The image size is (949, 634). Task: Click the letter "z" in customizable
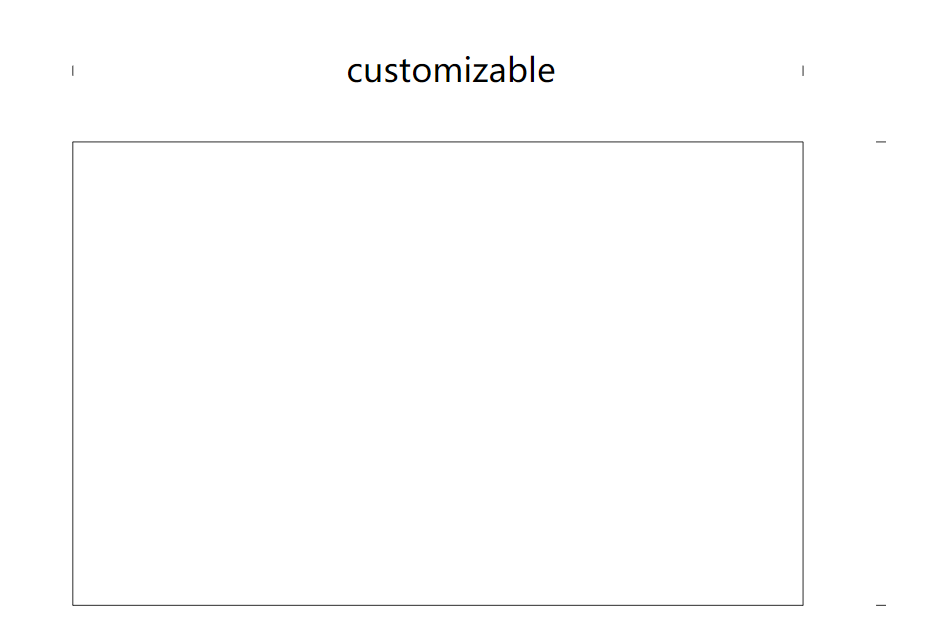coord(480,73)
